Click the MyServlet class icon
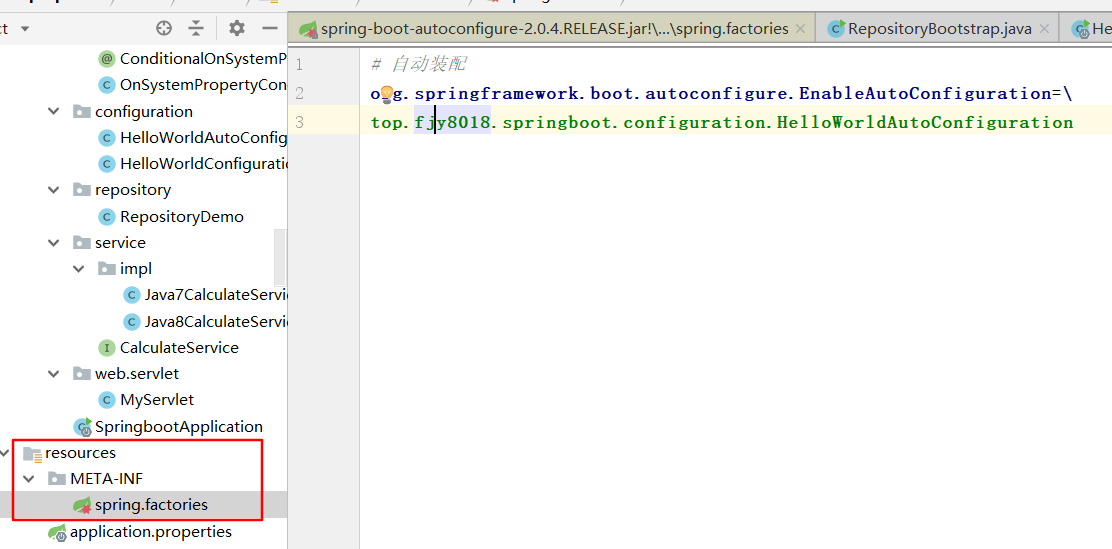The width and height of the screenshot is (1112, 549). coord(107,400)
